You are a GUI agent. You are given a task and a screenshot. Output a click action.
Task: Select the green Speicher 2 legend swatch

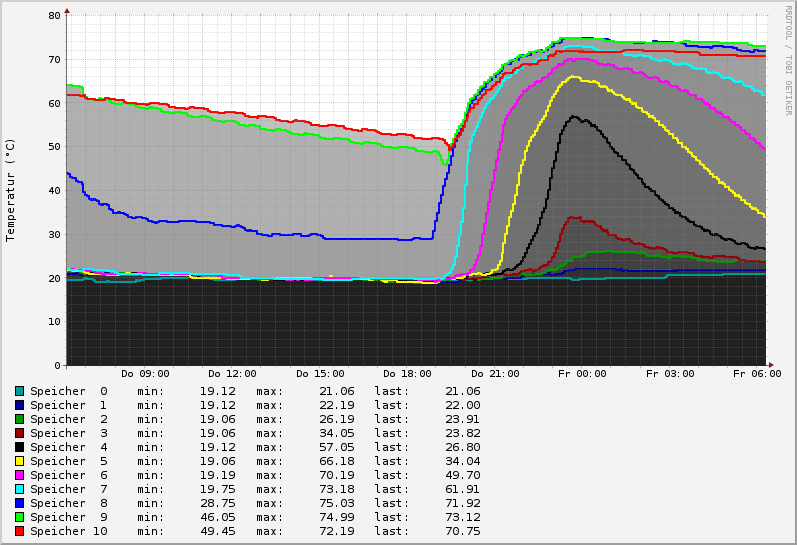pyautogui.click(x=19, y=419)
